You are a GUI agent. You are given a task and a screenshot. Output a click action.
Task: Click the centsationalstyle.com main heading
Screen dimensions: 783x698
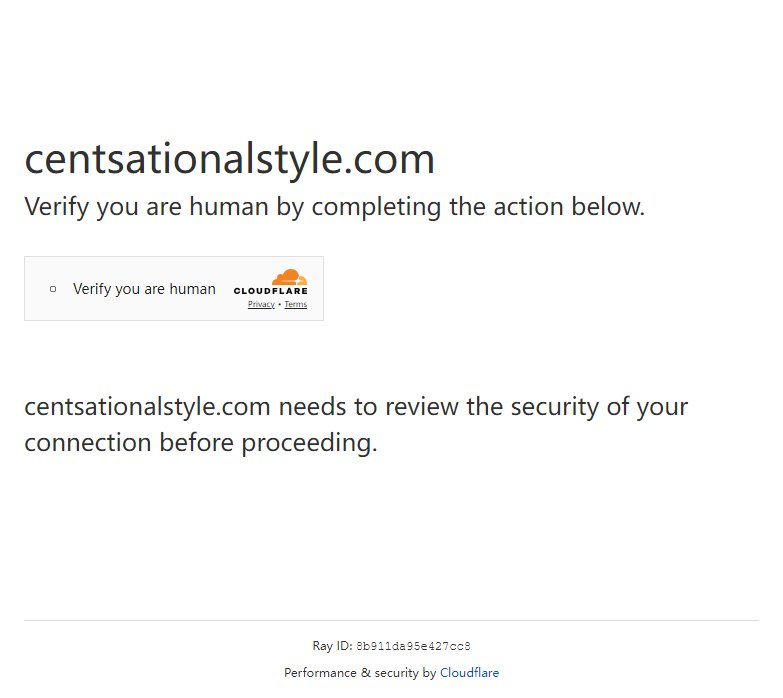(x=230, y=160)
